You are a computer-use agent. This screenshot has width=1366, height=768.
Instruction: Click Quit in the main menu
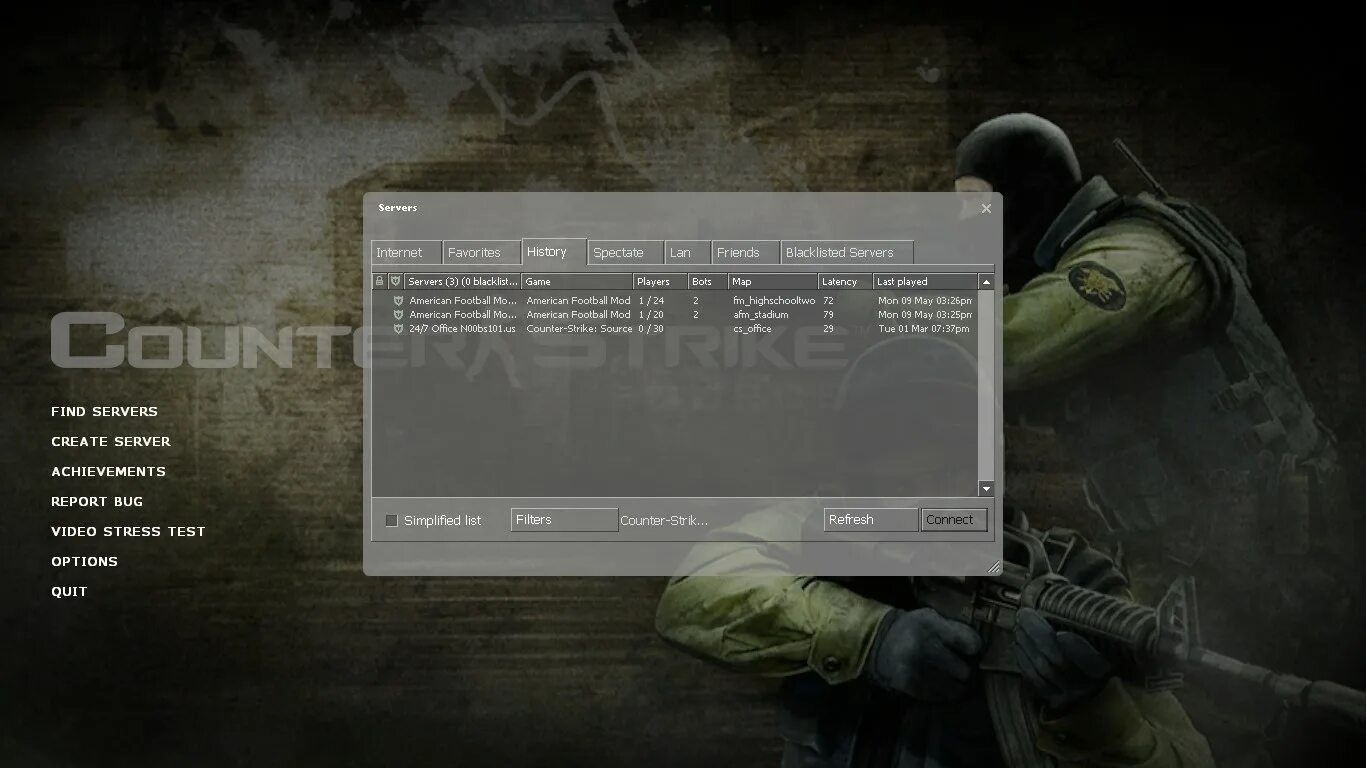click(x=70, y=591)
